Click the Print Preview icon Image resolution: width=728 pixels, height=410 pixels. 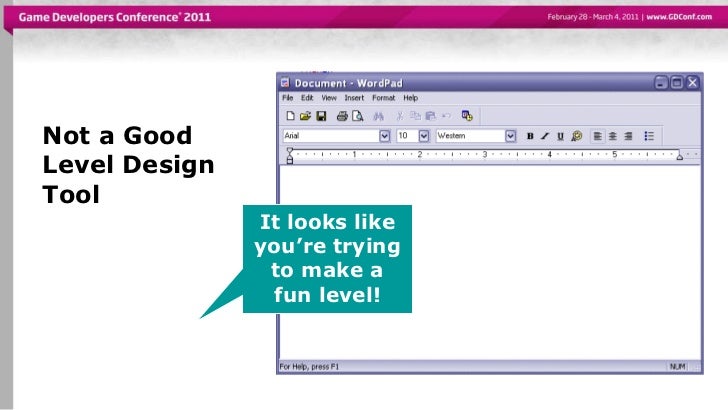(358, 116)
